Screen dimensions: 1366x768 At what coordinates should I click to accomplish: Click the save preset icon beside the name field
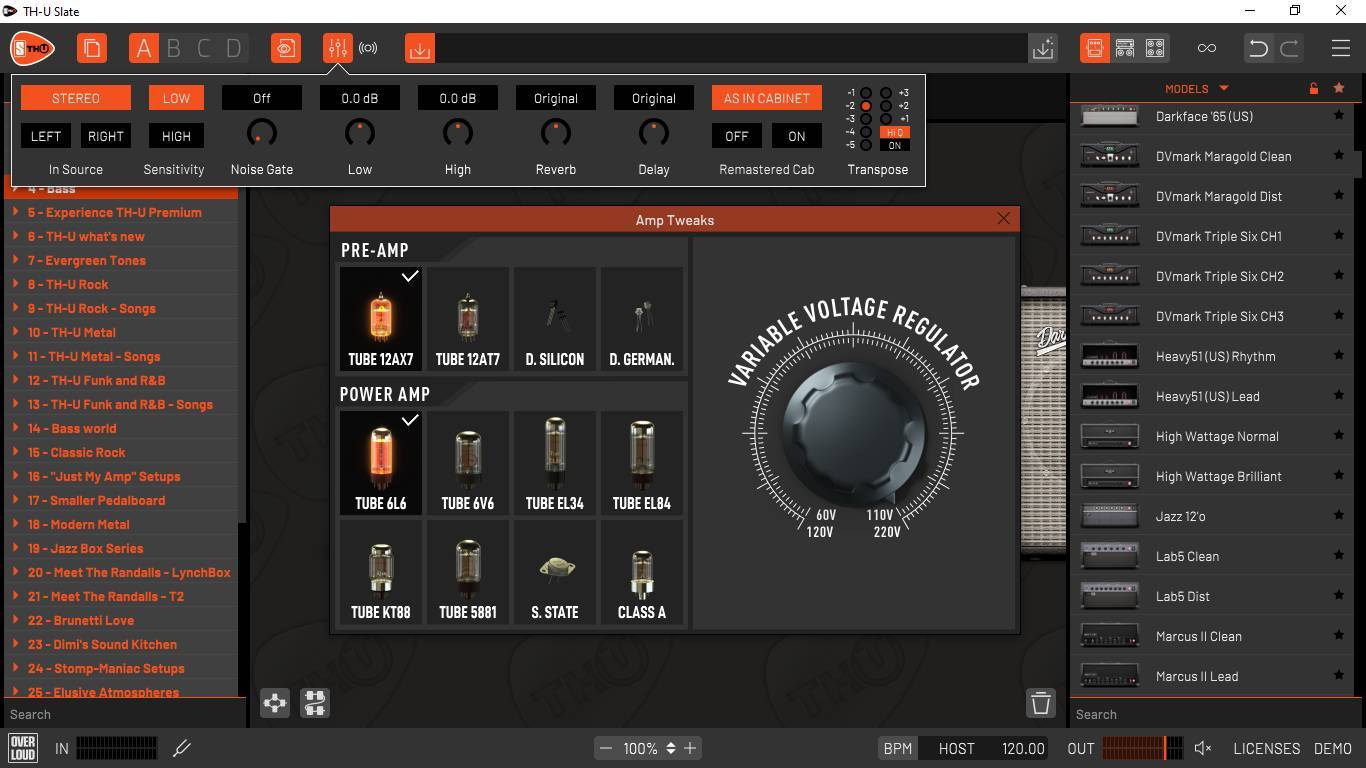[1043, 48]
